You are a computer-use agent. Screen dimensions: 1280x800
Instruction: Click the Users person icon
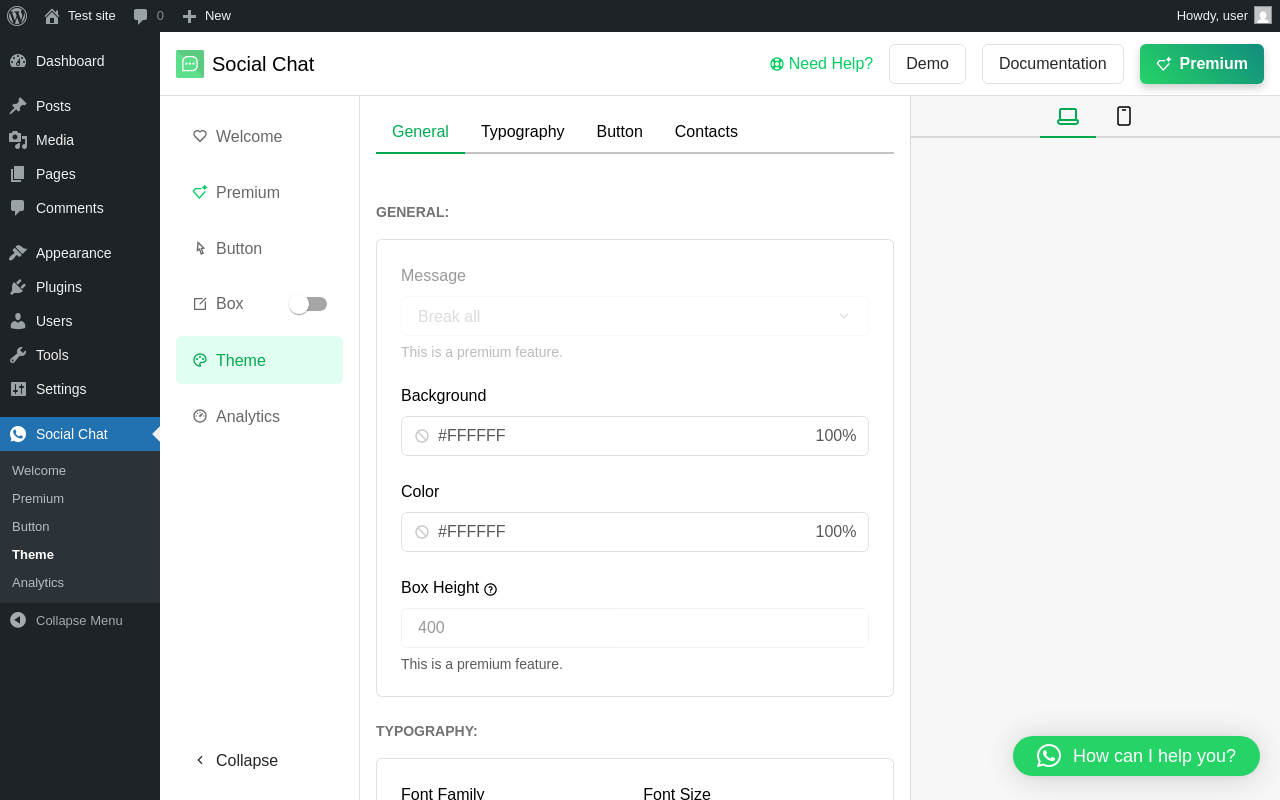[x=18, y=321]
